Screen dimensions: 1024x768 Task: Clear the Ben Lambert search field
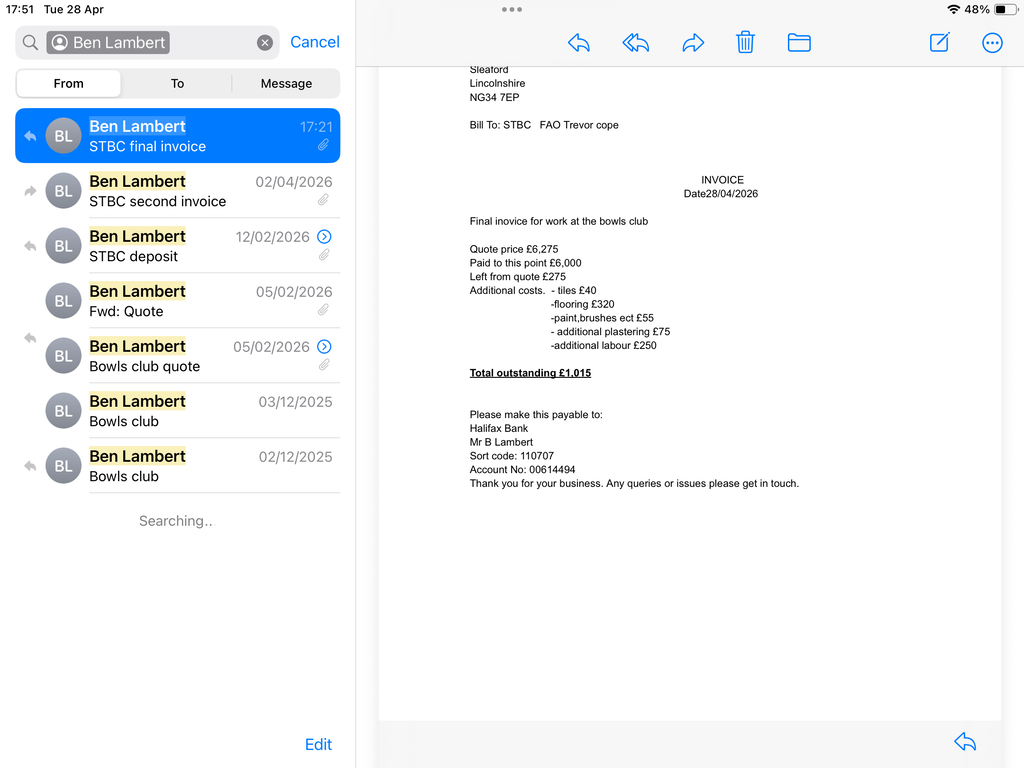click(x=264, y=42)
